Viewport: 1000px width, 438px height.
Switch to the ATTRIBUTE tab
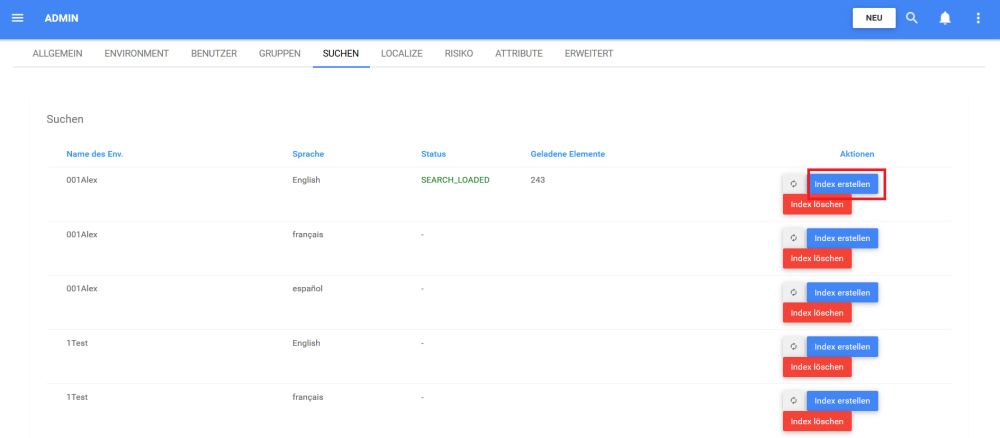(519, 54)
